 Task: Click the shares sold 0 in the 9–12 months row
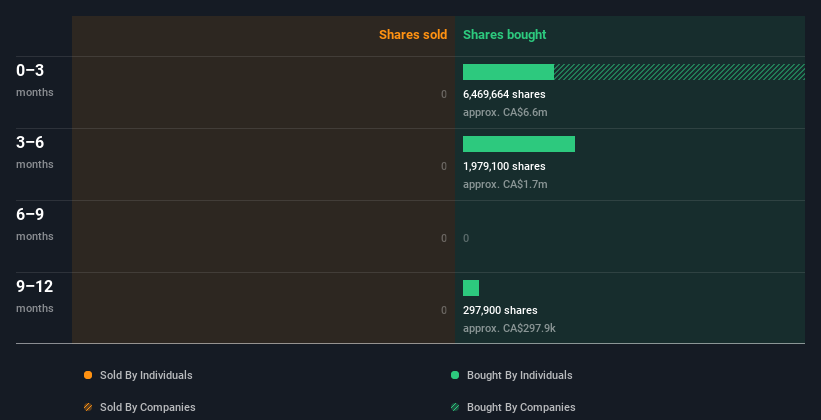444,311
